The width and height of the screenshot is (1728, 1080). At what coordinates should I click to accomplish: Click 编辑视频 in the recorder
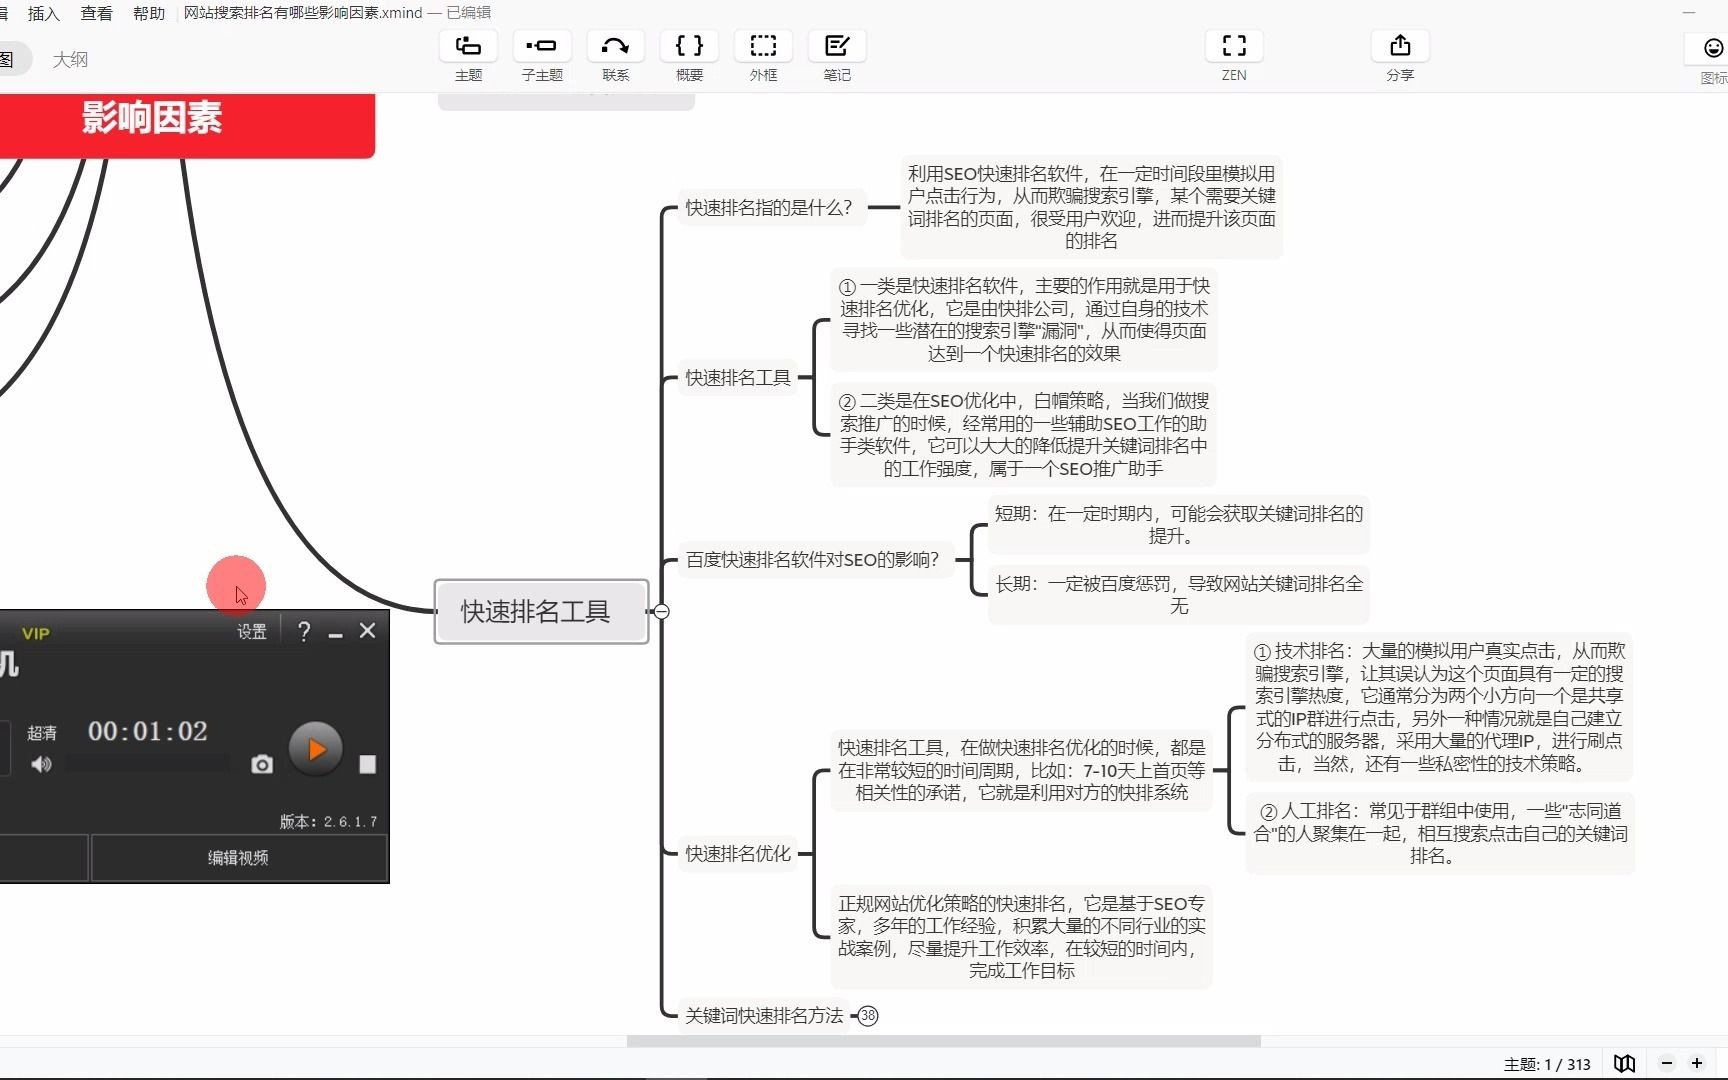[238, 858]
